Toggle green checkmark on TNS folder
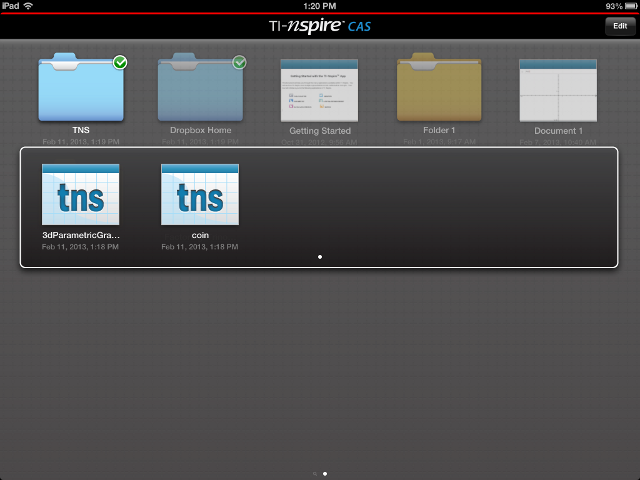The width and height of the screenshot is (640, 480). coord(120,62)
